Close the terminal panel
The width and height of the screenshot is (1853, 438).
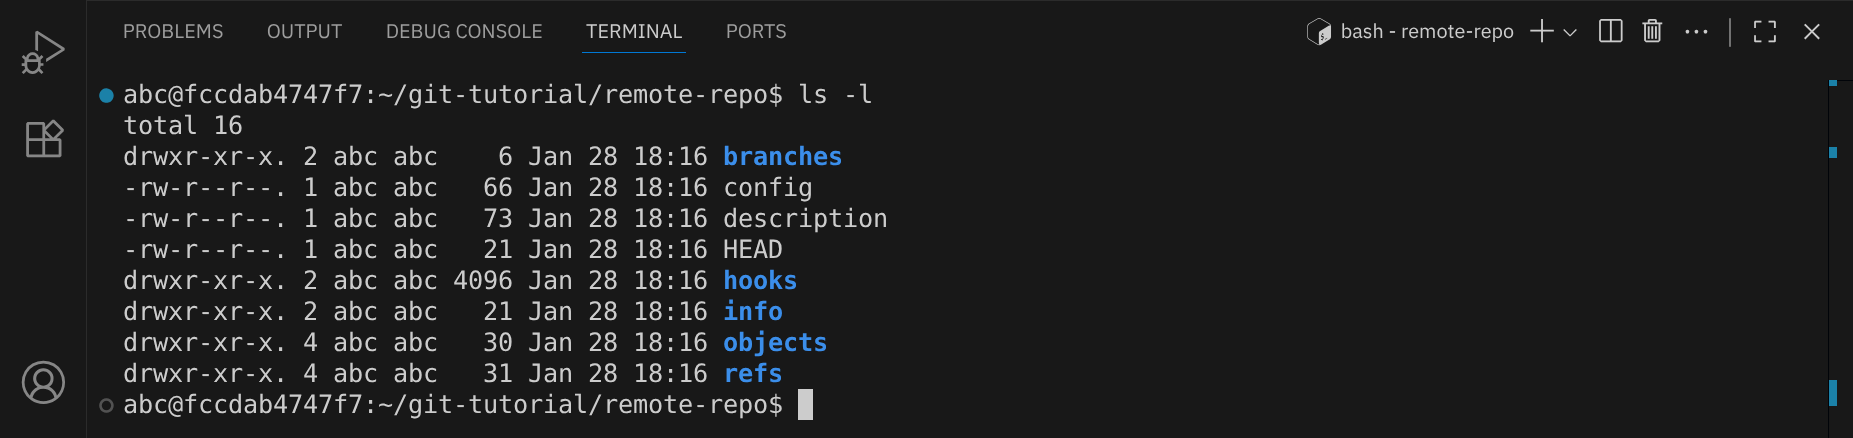pyautogui.click(x=1811, y=32)
